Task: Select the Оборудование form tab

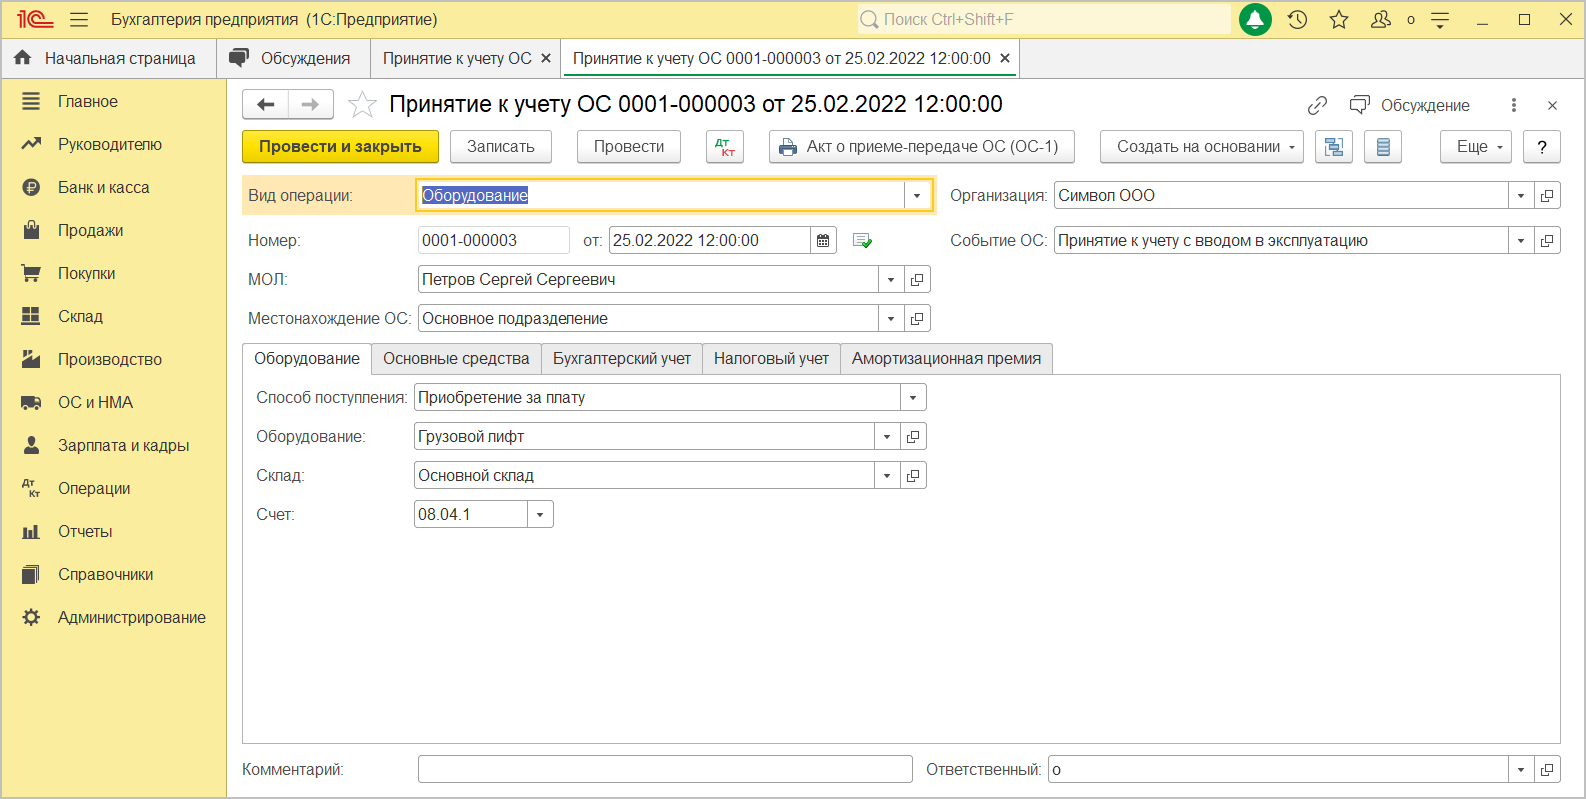Action: click(307, 358)
